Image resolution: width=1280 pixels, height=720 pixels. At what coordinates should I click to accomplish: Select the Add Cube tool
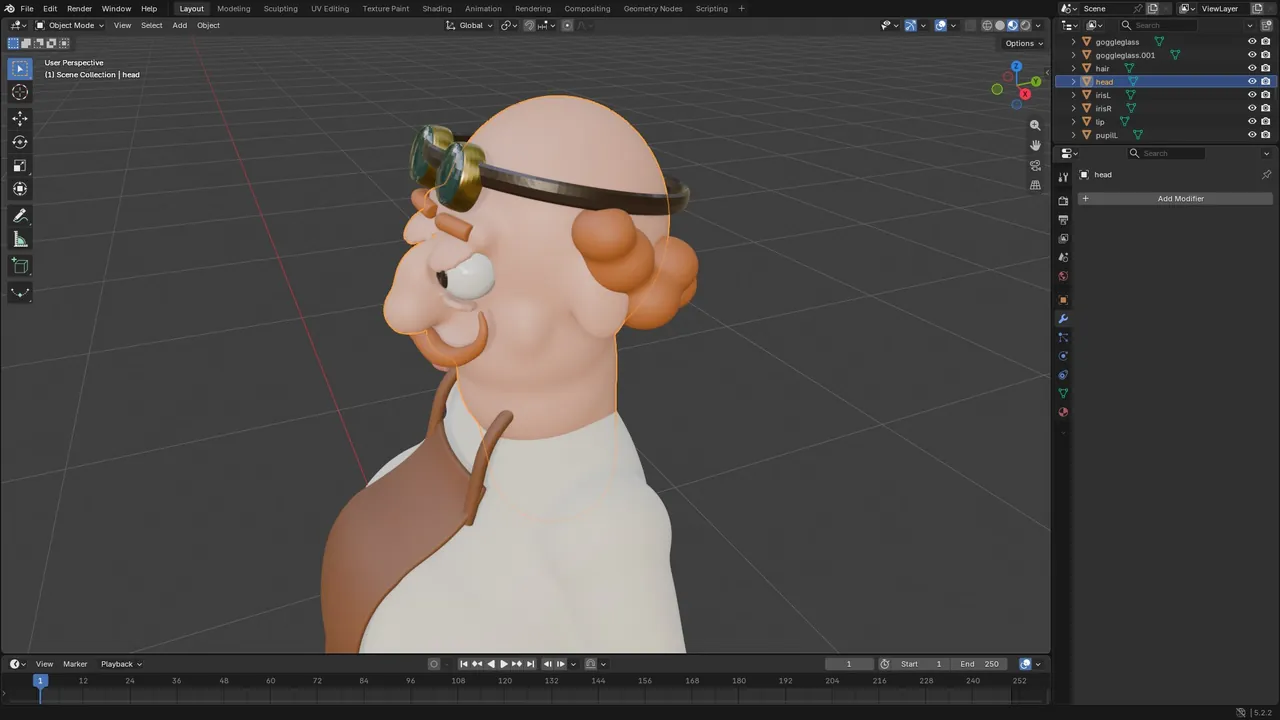click(20, 266)
